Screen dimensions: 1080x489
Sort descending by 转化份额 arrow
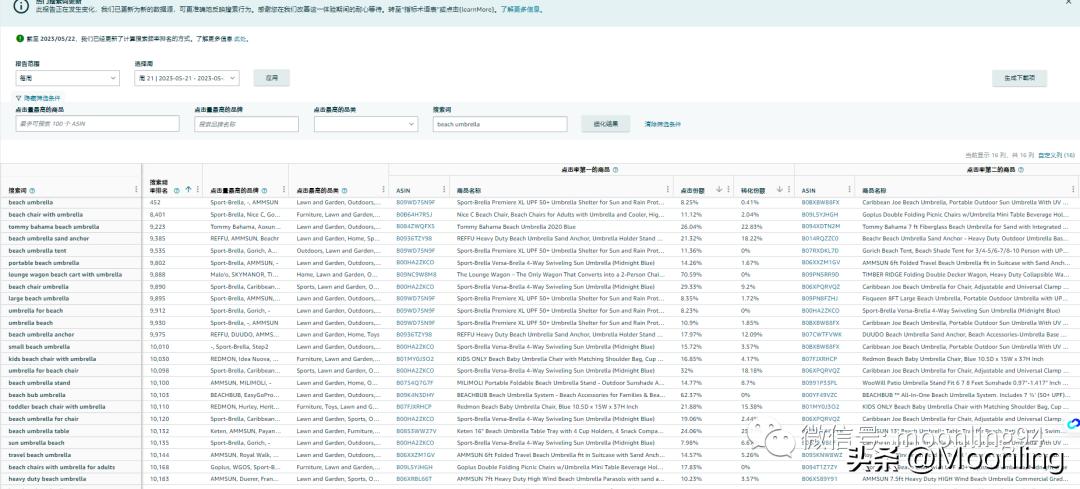click(x=780, y=189)
